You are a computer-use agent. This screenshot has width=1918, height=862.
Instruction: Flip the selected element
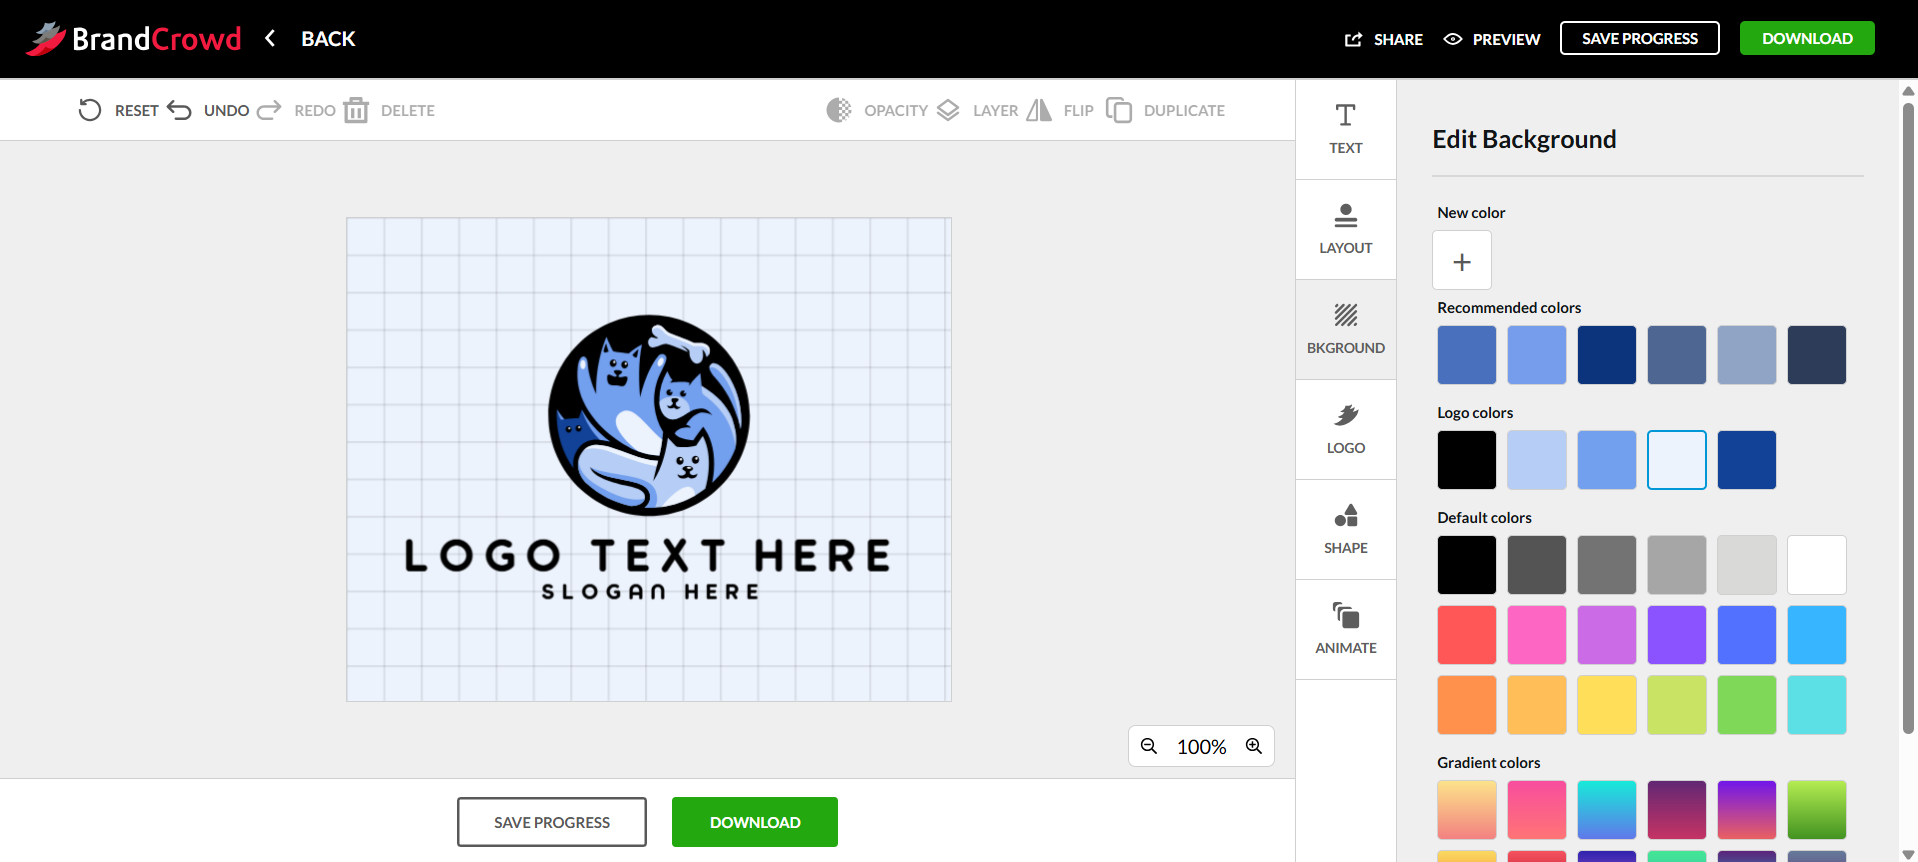1060,110
